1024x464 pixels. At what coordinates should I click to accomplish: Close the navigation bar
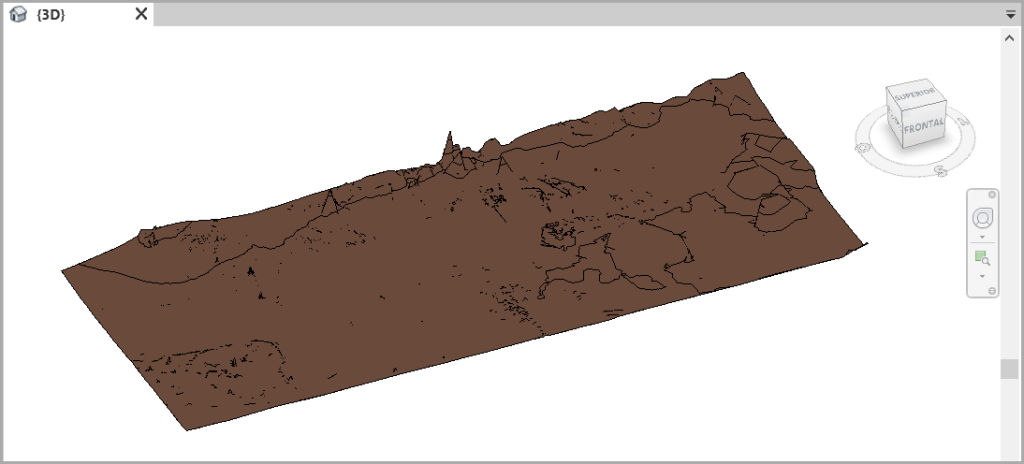(991, 194)
